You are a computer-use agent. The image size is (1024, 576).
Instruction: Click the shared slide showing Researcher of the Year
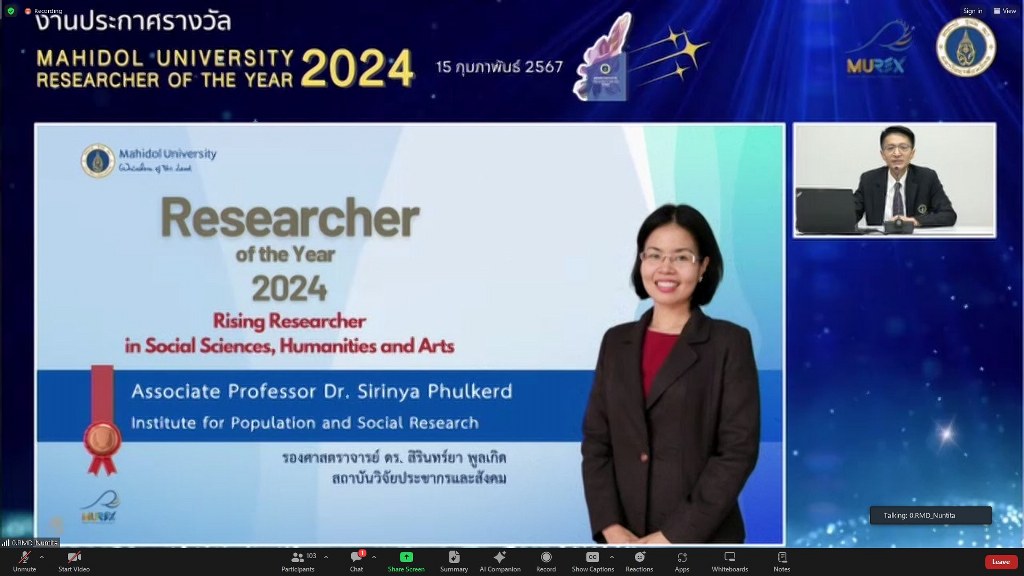click(409, 334)
